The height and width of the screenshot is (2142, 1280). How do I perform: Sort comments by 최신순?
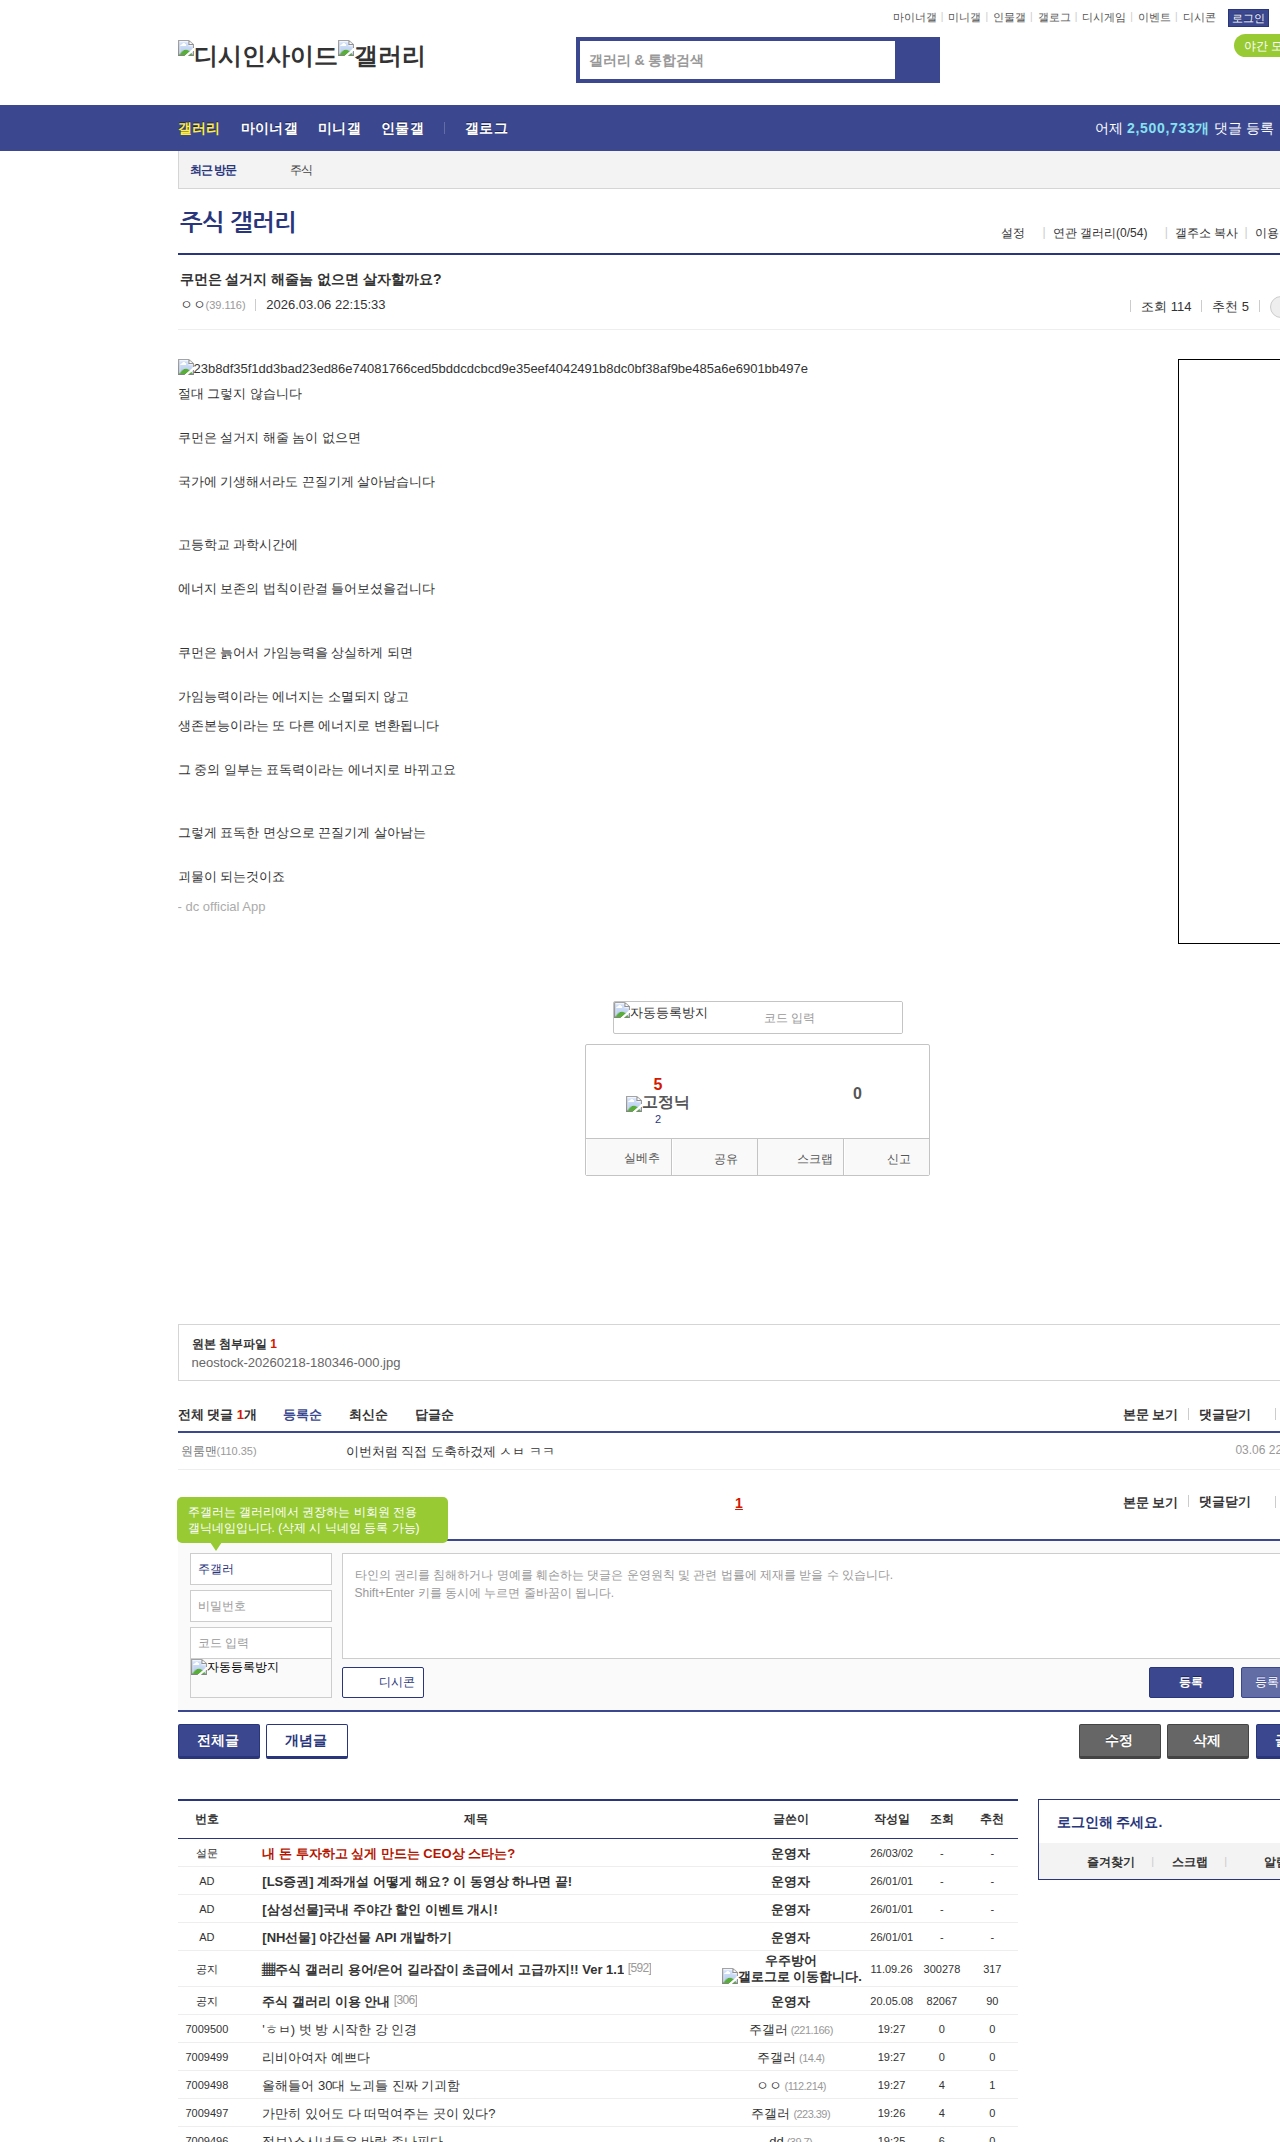tap(368, 1415)
